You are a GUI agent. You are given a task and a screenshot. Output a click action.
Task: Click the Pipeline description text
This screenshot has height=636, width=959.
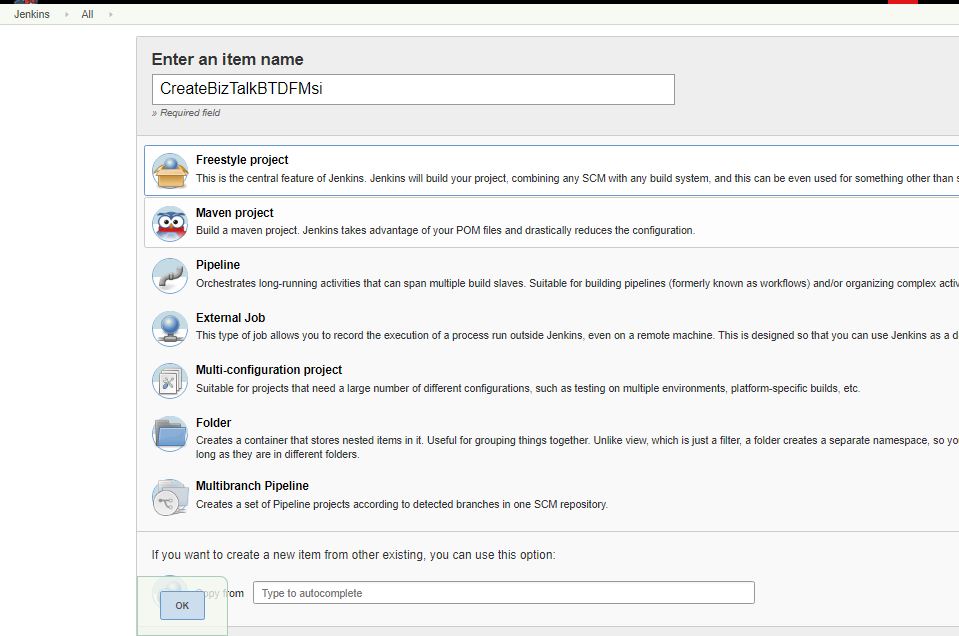(577, 283)
